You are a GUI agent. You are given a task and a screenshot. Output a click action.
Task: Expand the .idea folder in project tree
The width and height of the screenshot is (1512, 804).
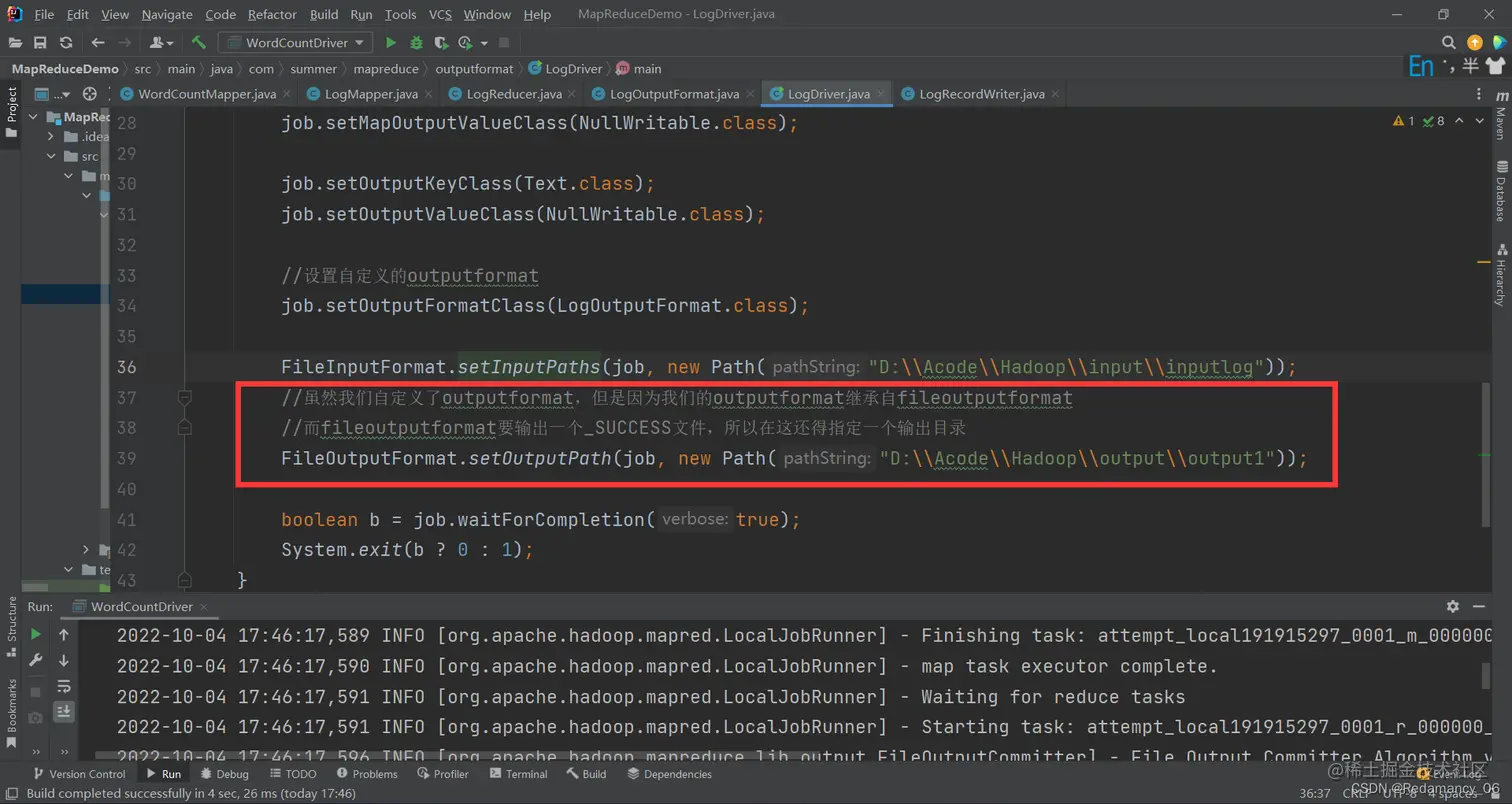coord(50,137)
